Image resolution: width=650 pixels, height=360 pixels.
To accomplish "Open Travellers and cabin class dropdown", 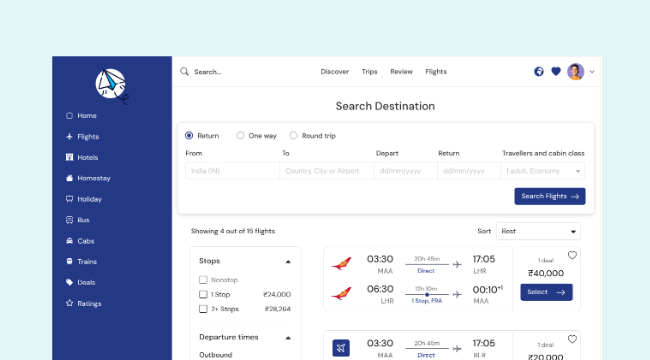I will point(543,171).
